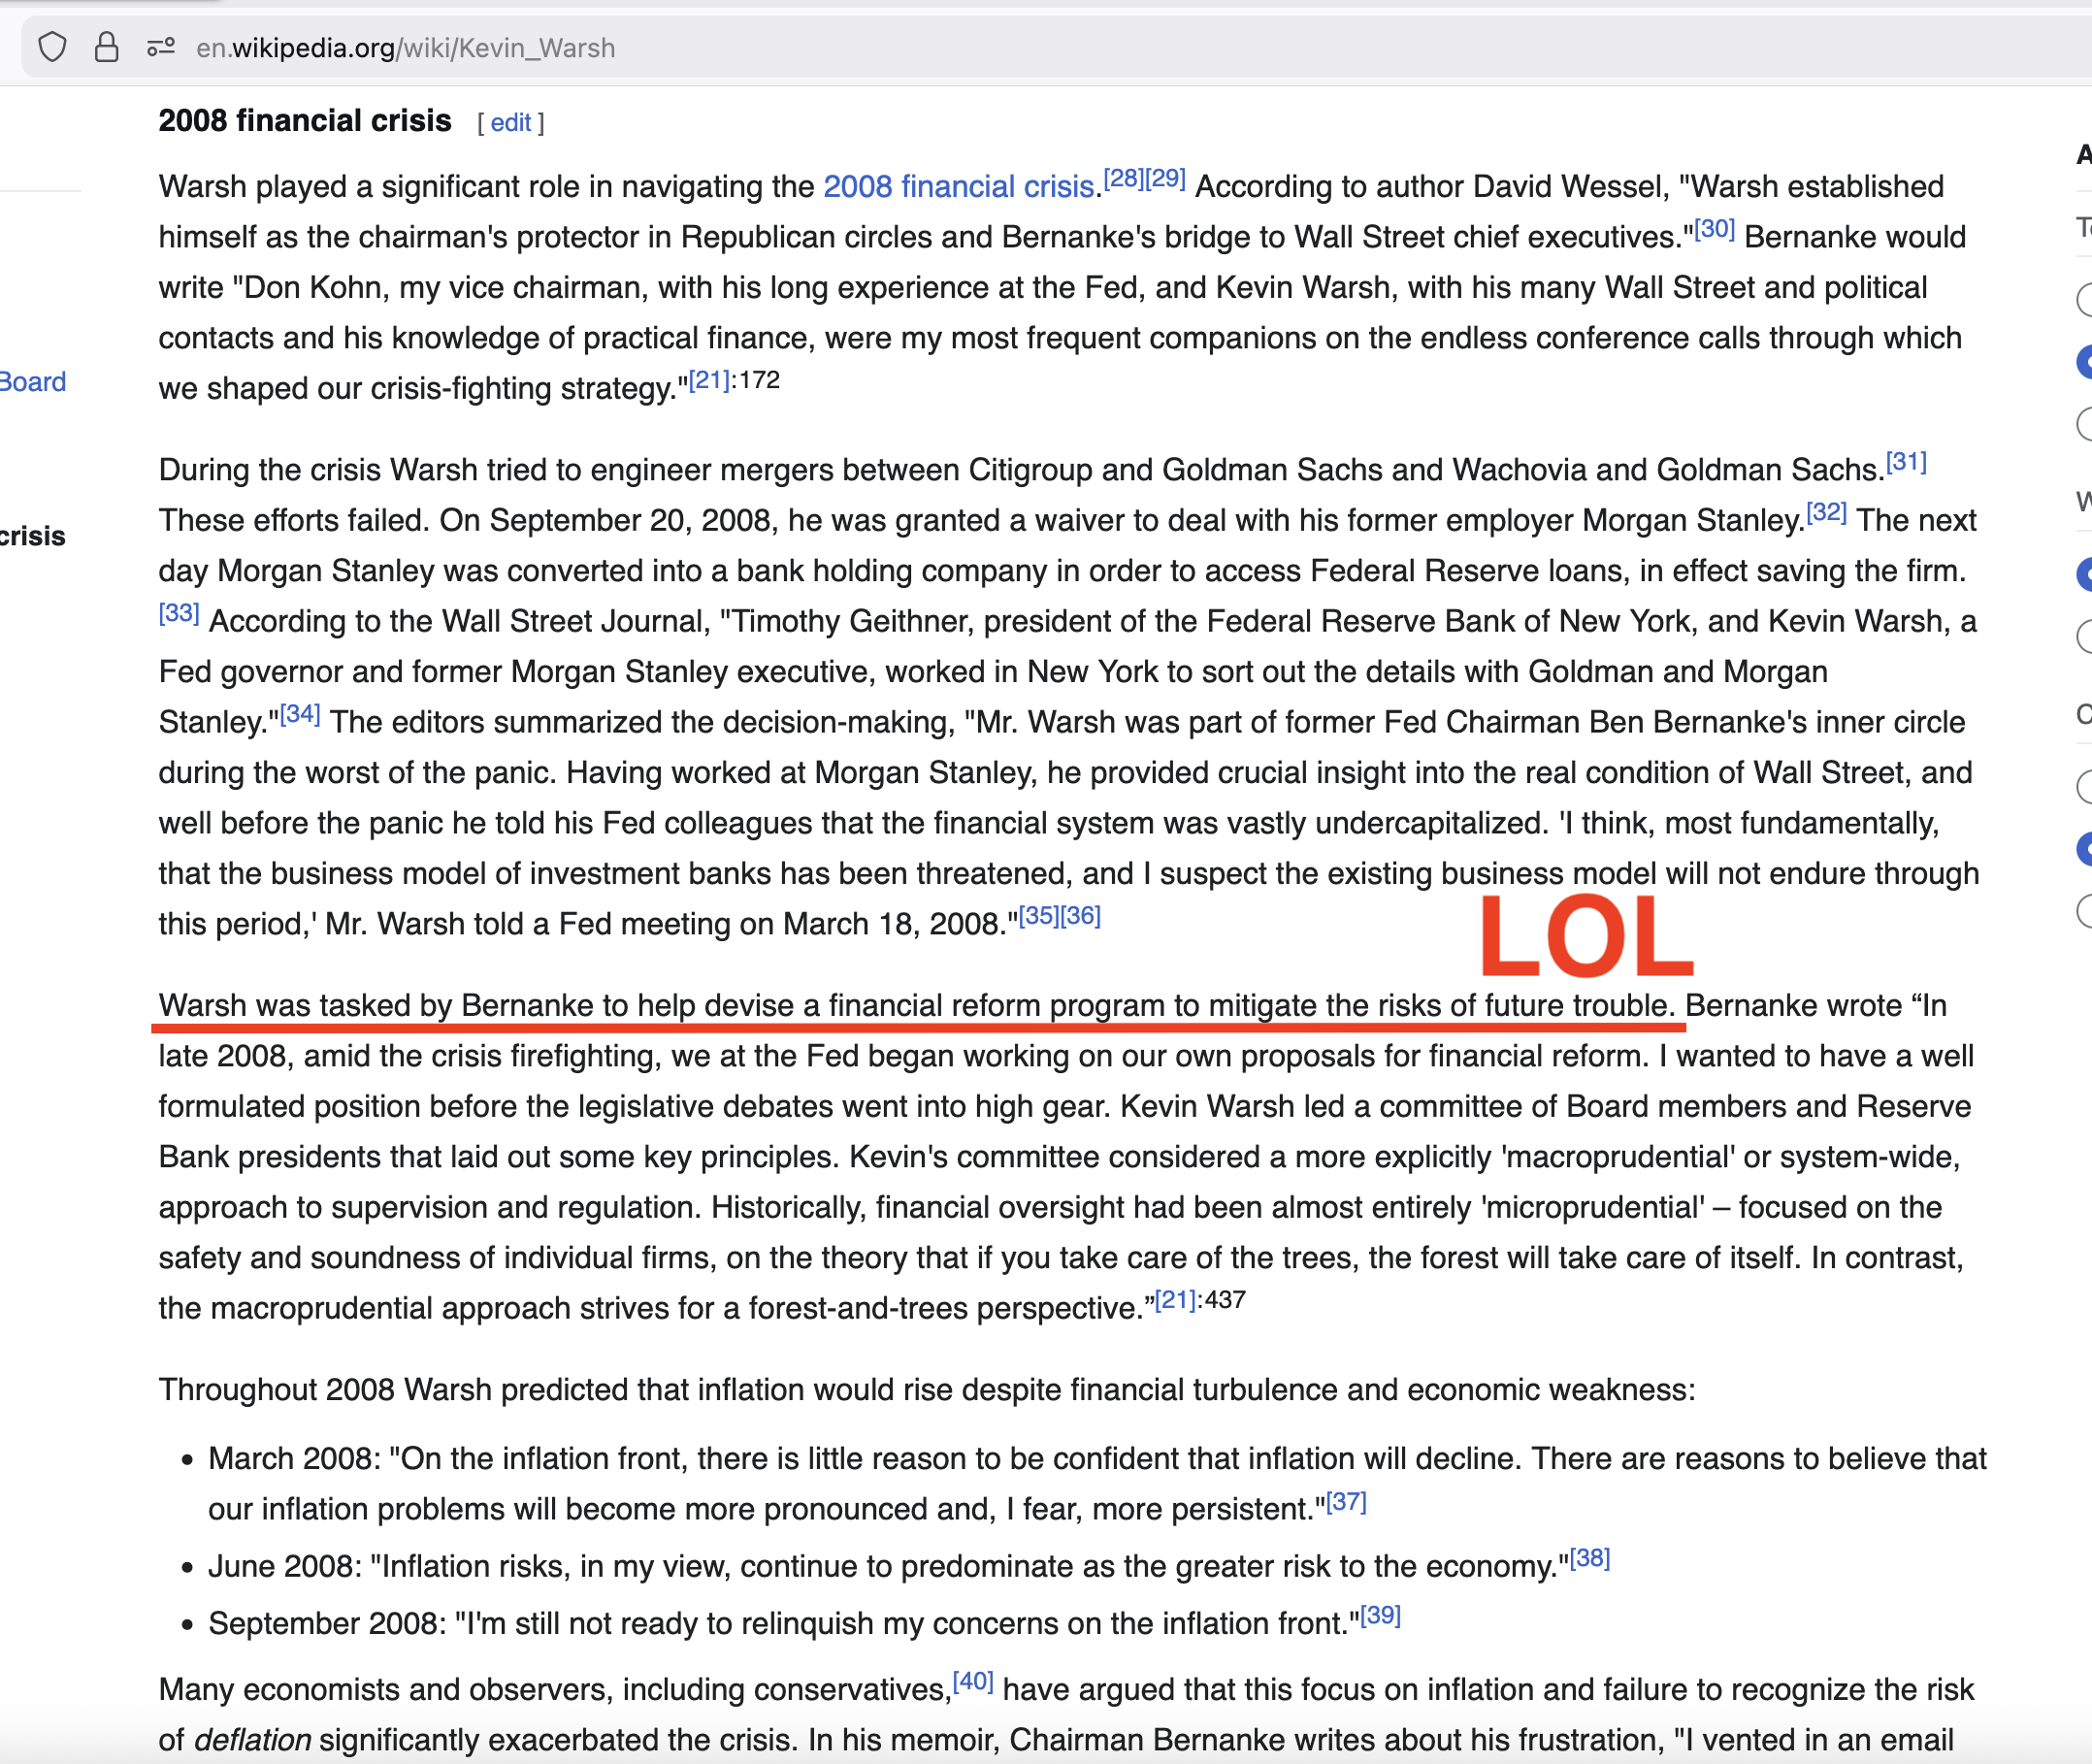Viewport: 2092px width, 1764px height.
Task: Click the padlock site security icon
Action: [106, 47]
